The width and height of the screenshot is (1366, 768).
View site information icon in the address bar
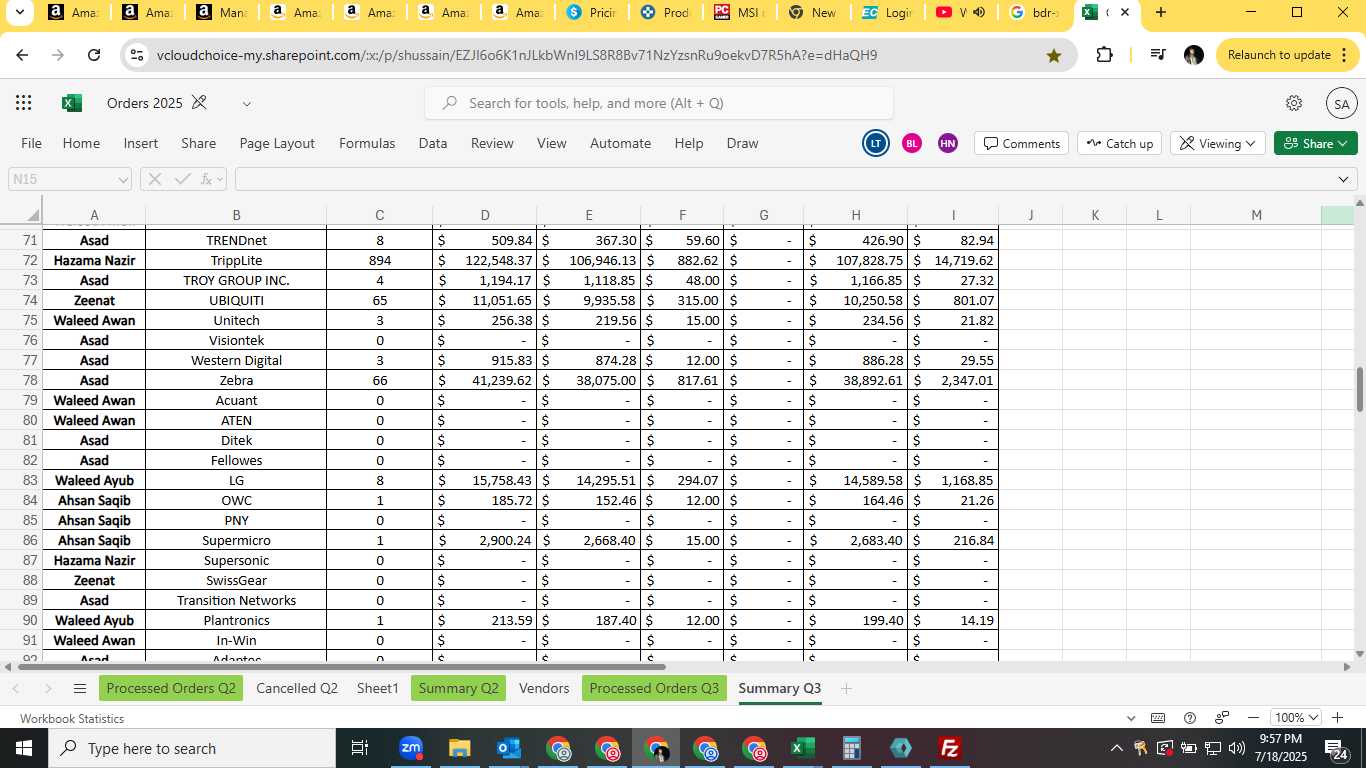point(137,55)
